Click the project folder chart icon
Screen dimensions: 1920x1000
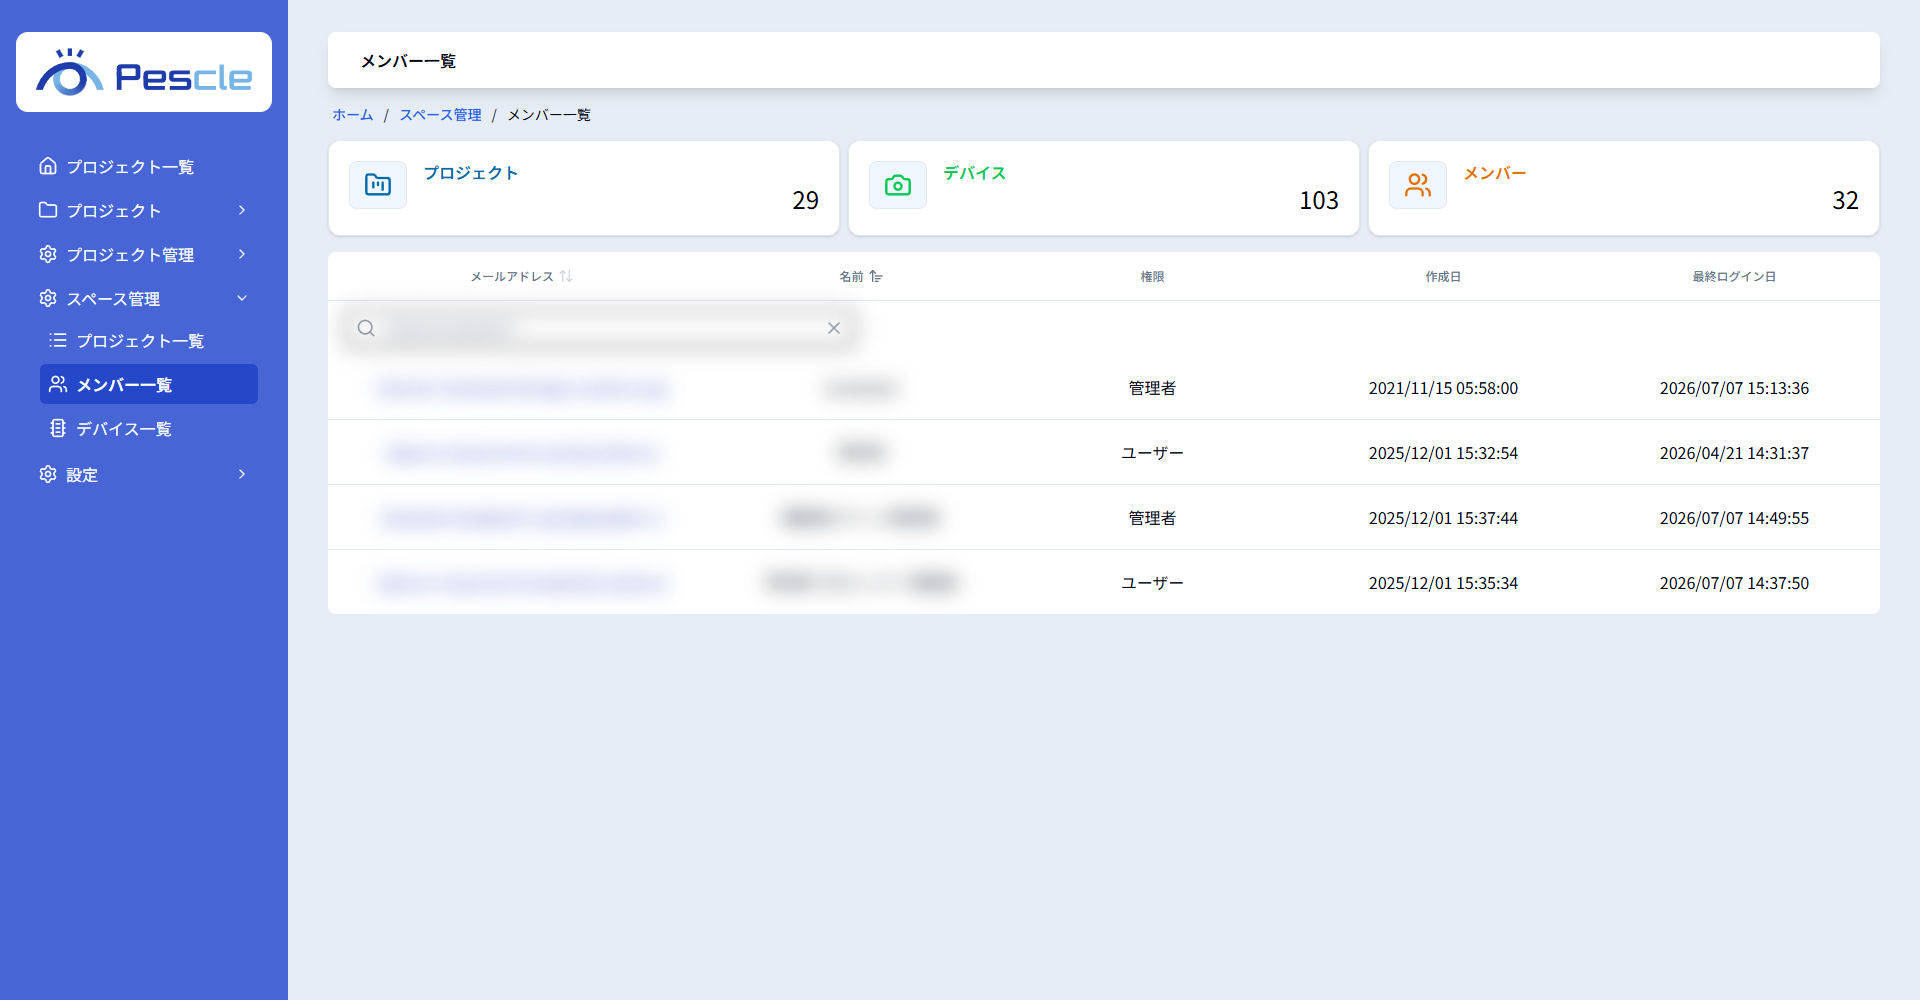(378, 185)
